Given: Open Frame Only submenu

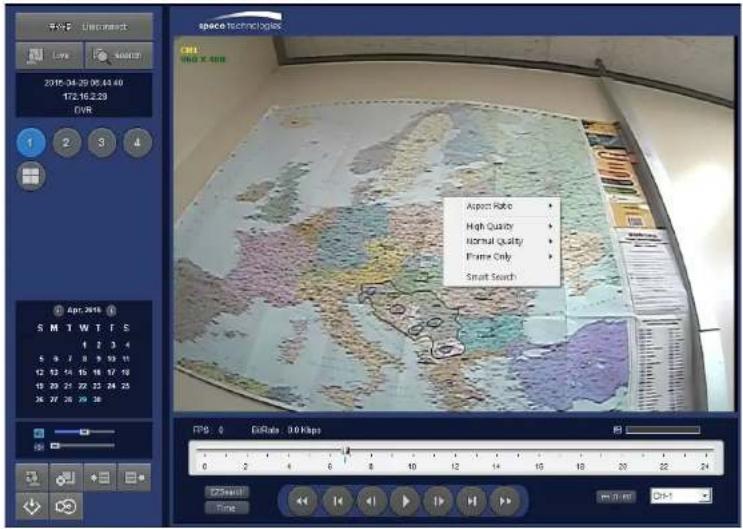Looking at the screenshot, I should pyautogui.click(x=502, y=256).
